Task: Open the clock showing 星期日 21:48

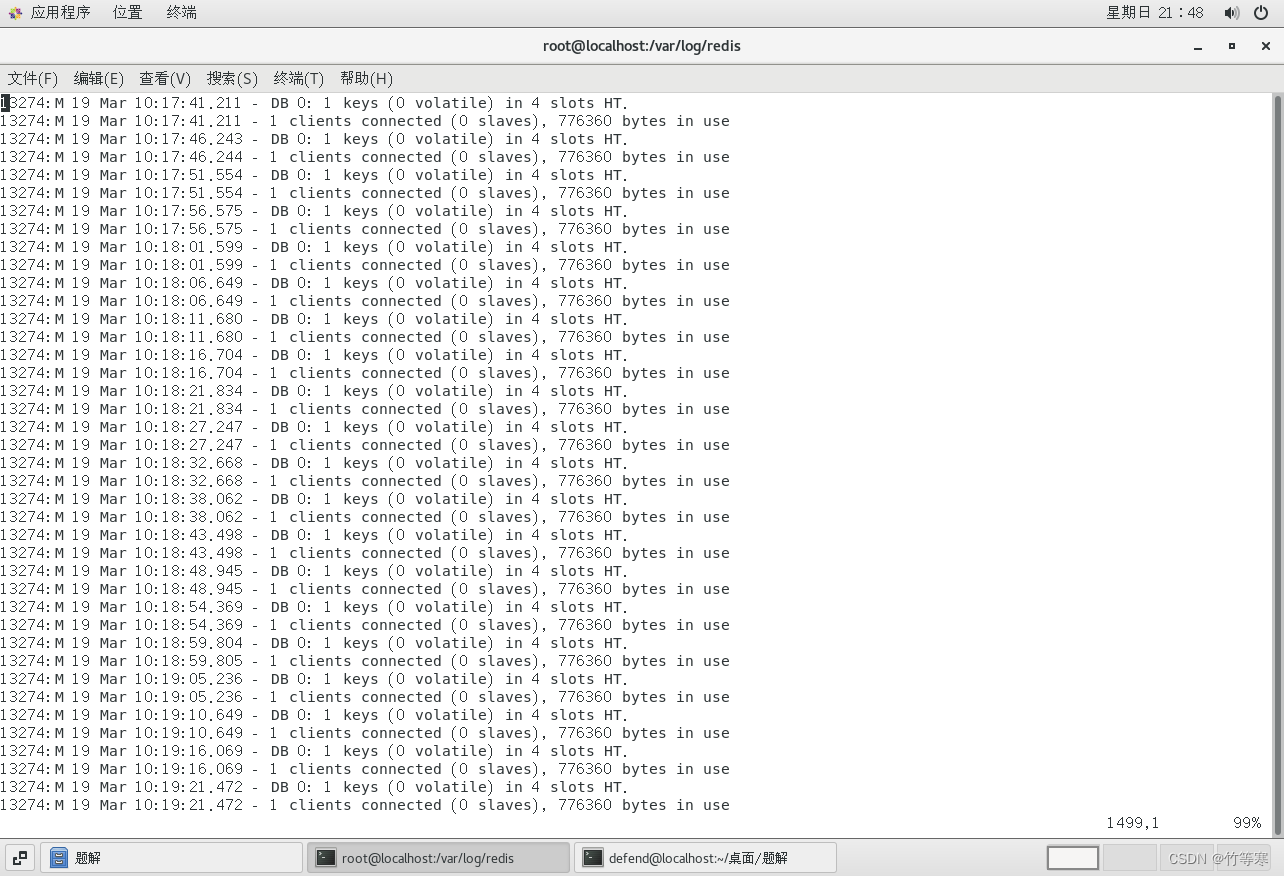Action: [x=1154, y=13]
